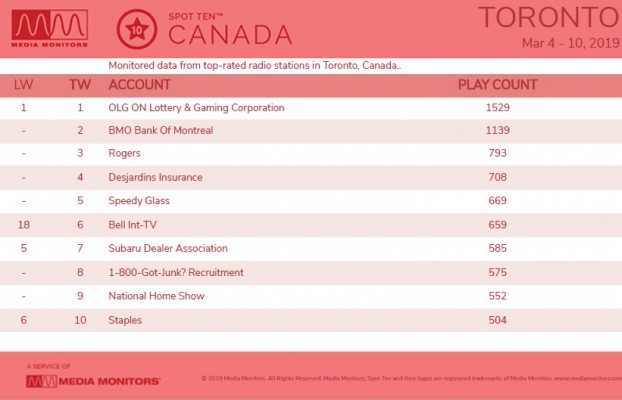
Task: Click the Staples play count 504
Action: (497, 320)
